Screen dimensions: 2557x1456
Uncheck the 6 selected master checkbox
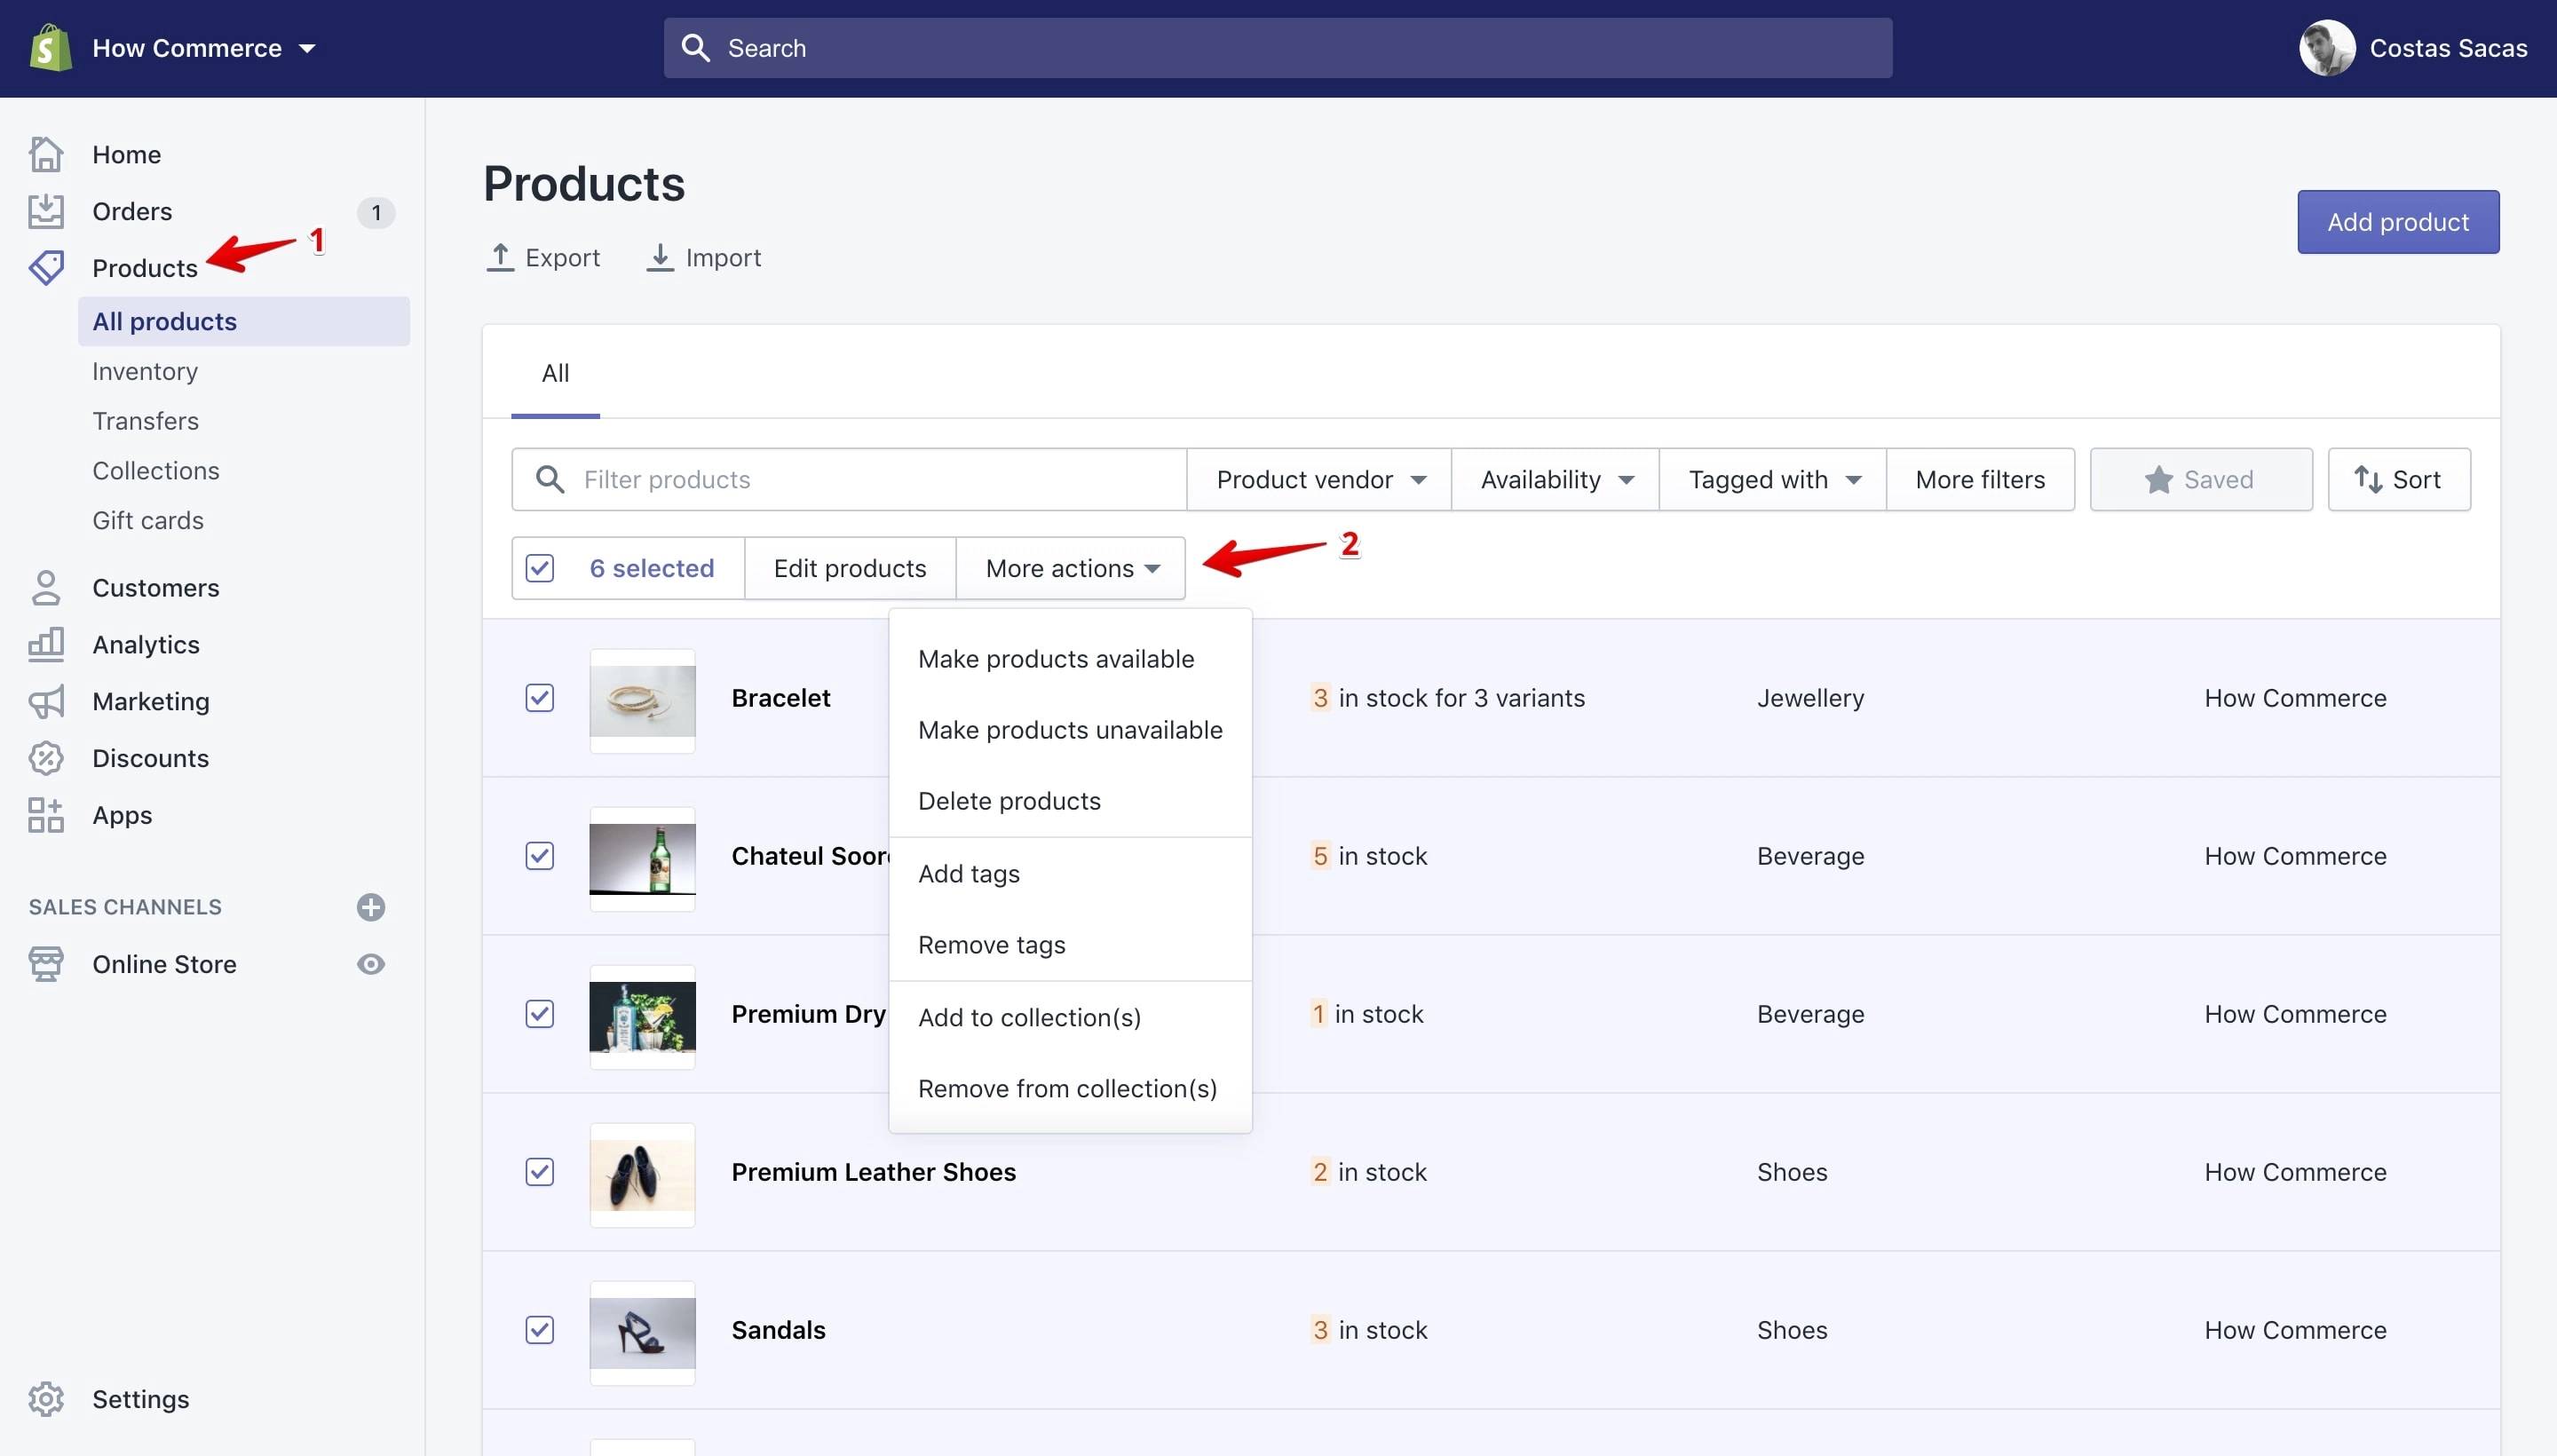[x=540, y=568]
